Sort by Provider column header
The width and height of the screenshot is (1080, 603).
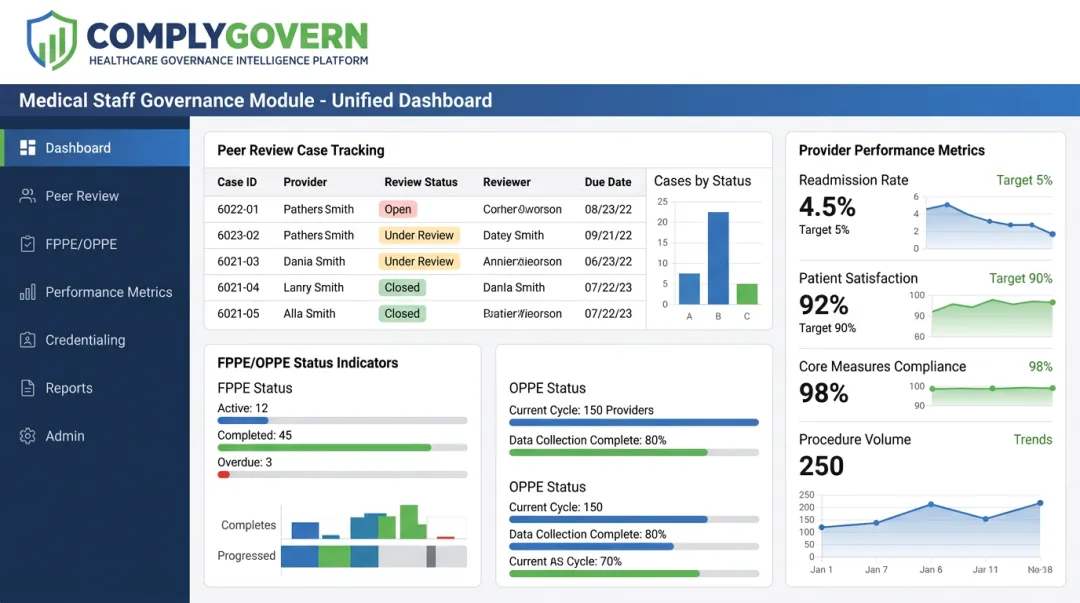coord(305,182)
